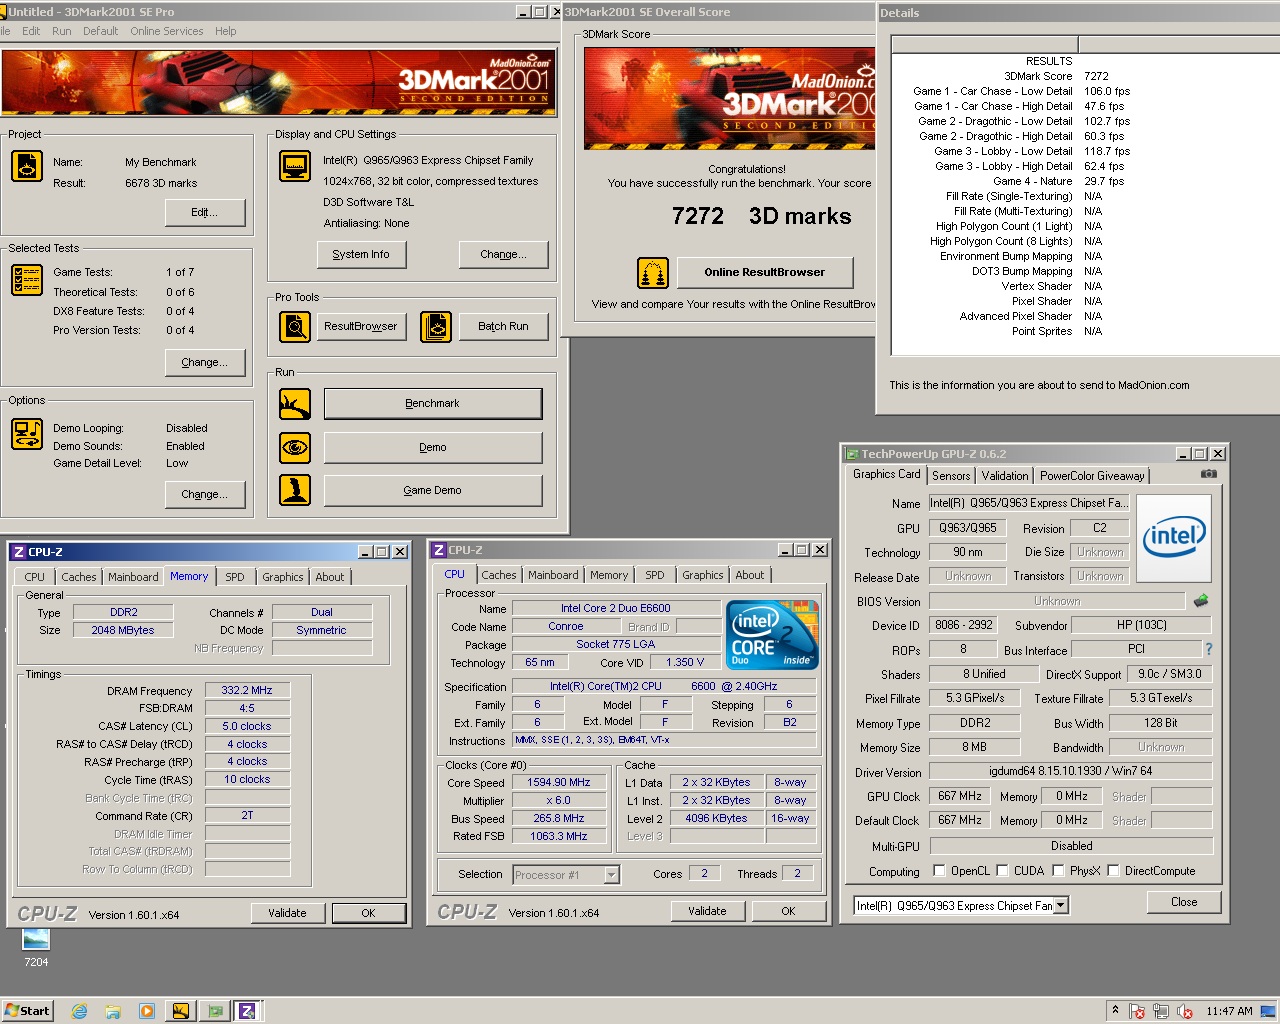Click the Game Demo joystick icon
1280x1024 pixels.
click(295, 490)
